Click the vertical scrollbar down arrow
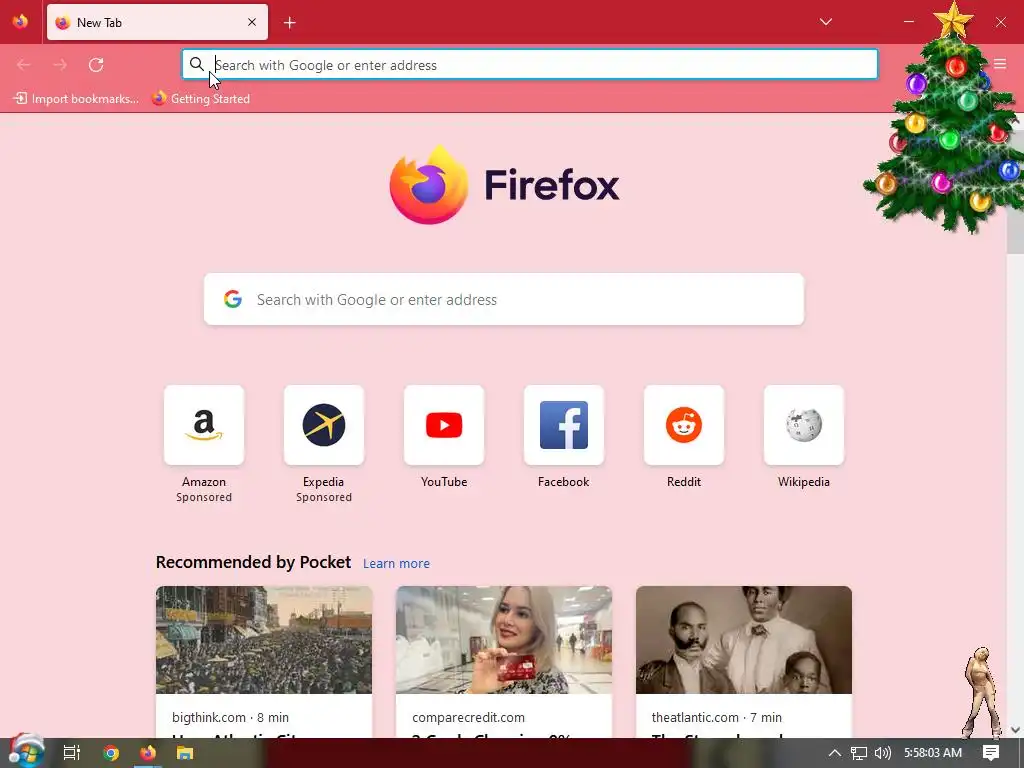The height and width of the screenshot is (768, 1024). click(x=1015, y=730)
